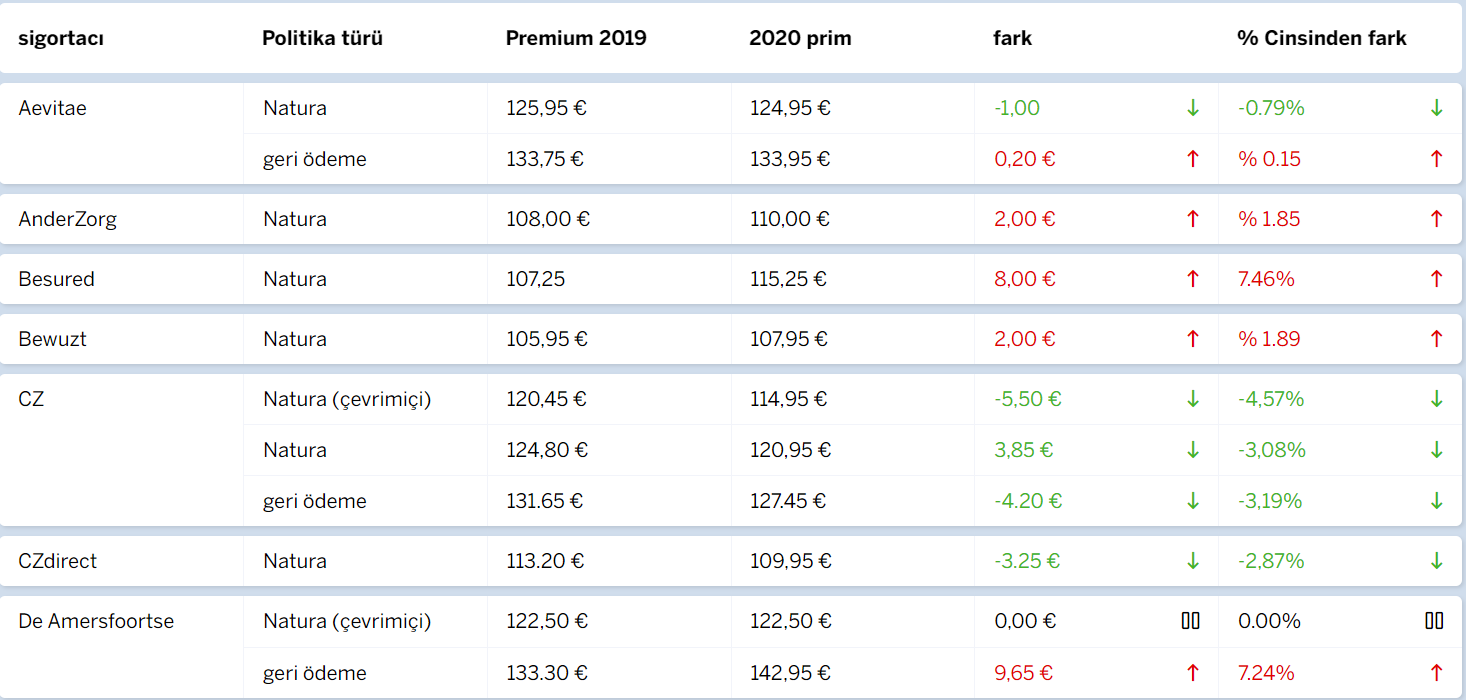Select the AnderZorg insurer name
Image resolution: width=1466 pixels, height=700 pixels.
(67, 219)
